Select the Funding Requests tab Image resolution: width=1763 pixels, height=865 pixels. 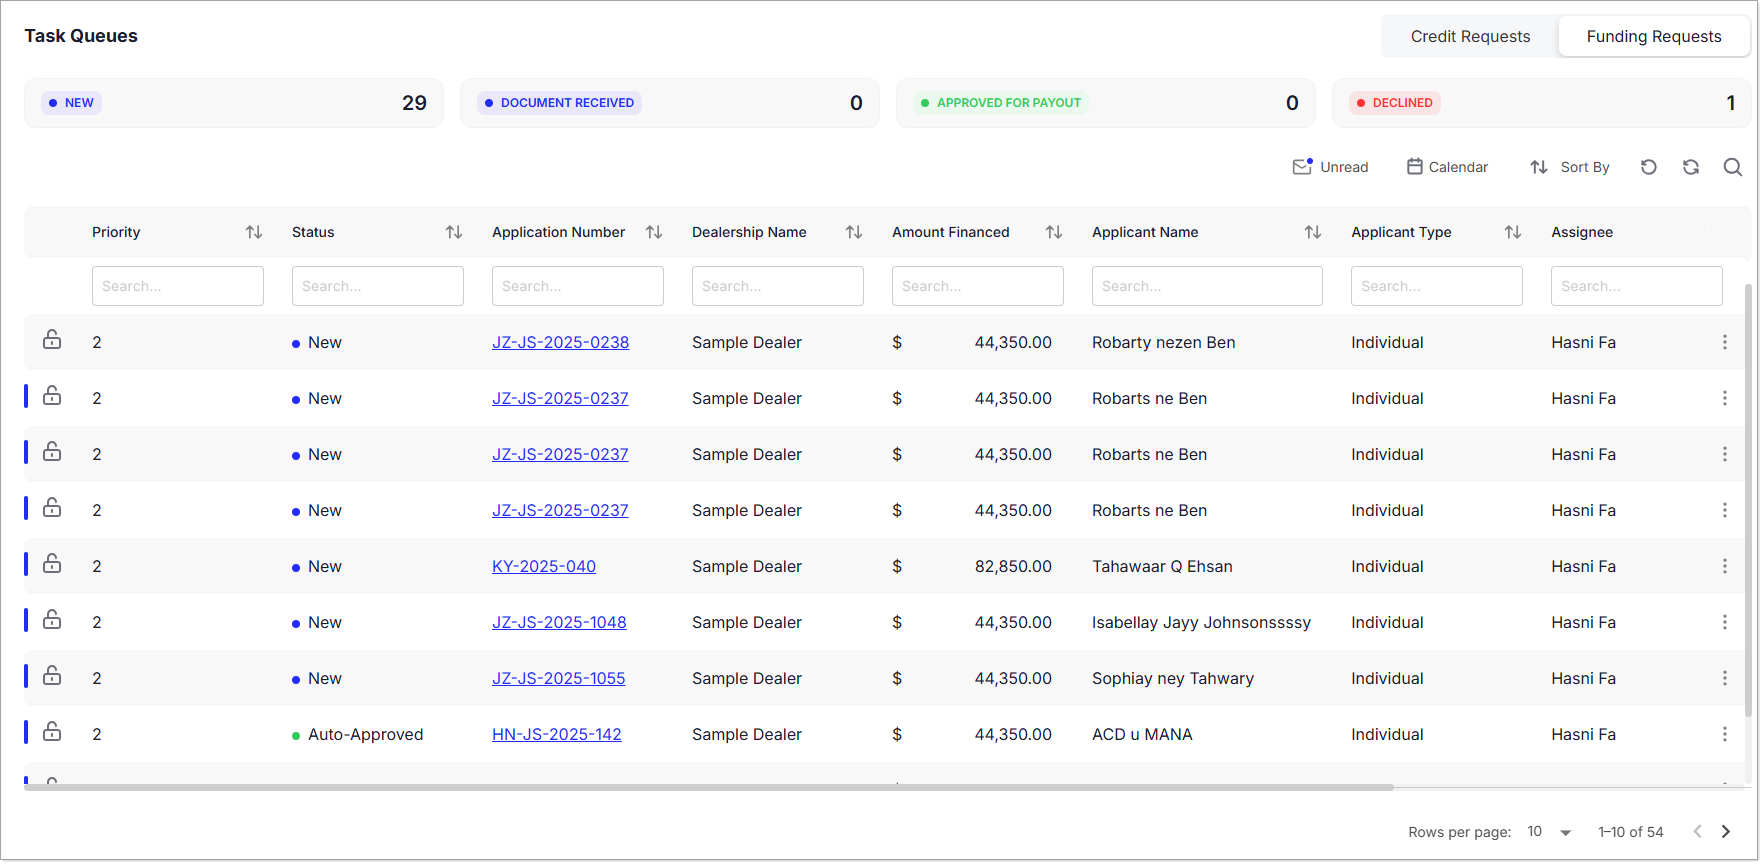click(x=1653, y=36)
